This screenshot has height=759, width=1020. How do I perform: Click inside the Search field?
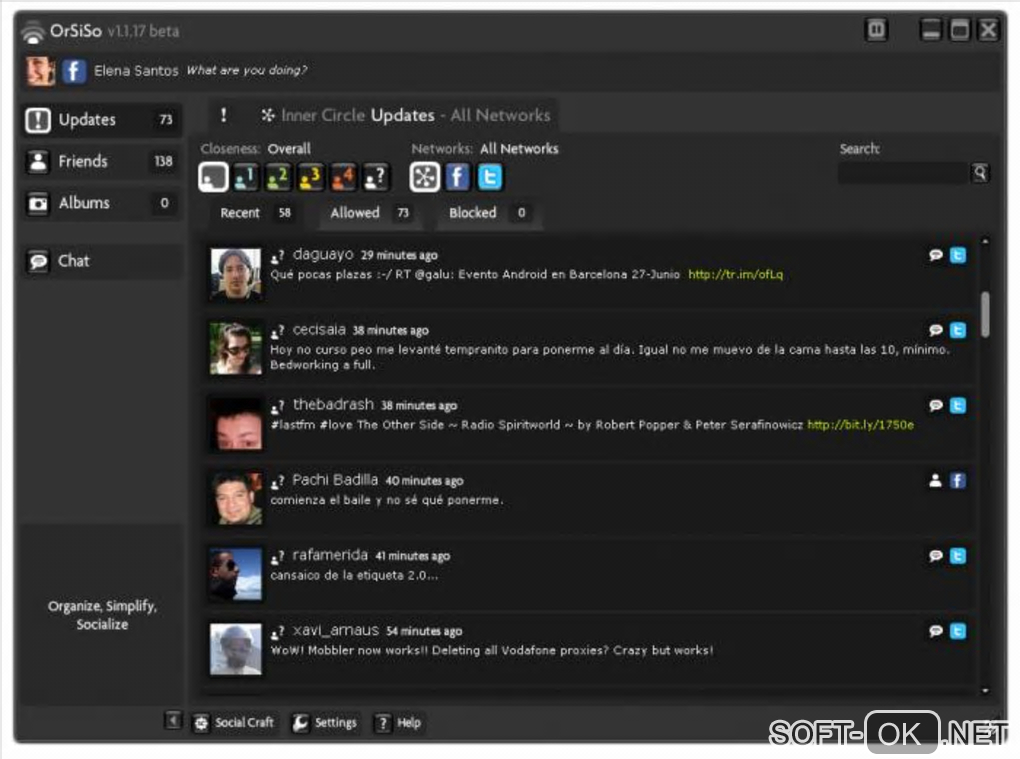(903, 173)
